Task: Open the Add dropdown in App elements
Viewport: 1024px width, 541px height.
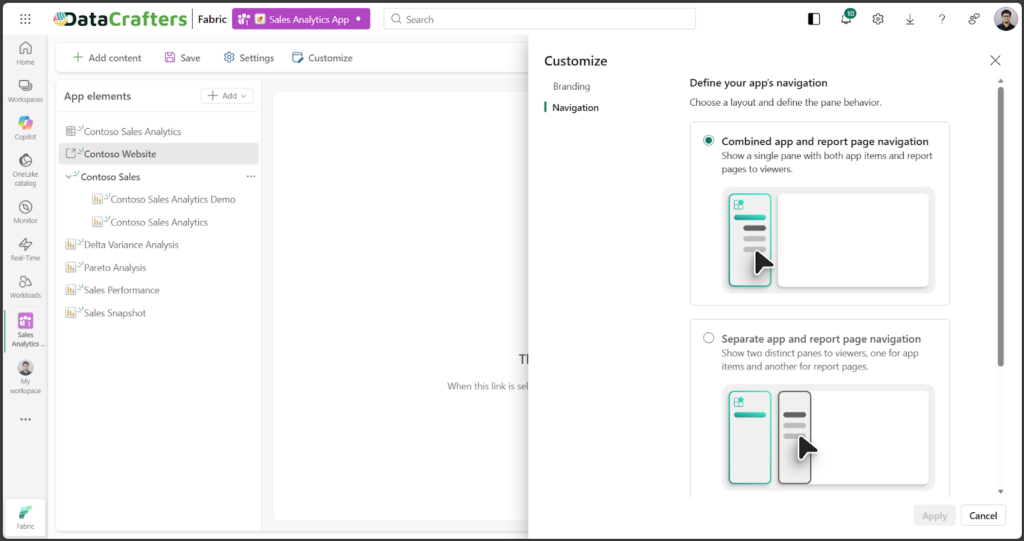Action: 227,96
